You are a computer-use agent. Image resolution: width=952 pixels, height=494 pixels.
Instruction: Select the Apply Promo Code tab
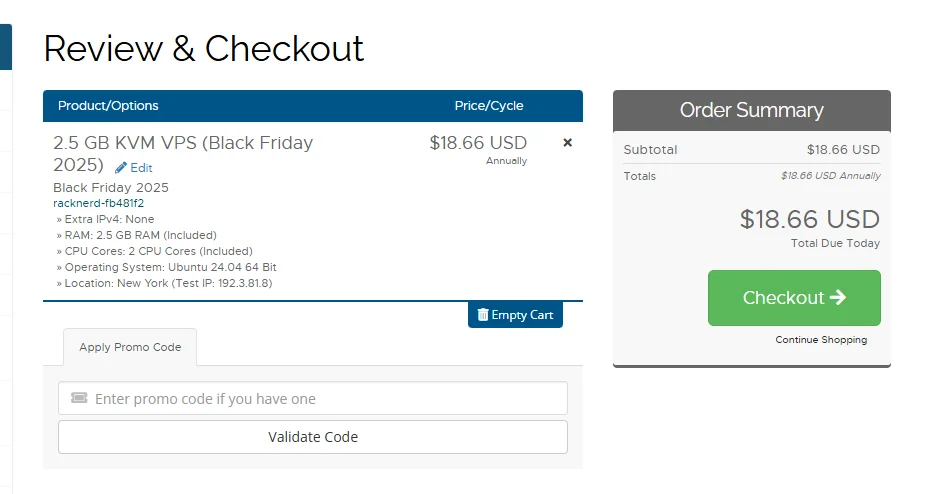click(x=130, y=347)
